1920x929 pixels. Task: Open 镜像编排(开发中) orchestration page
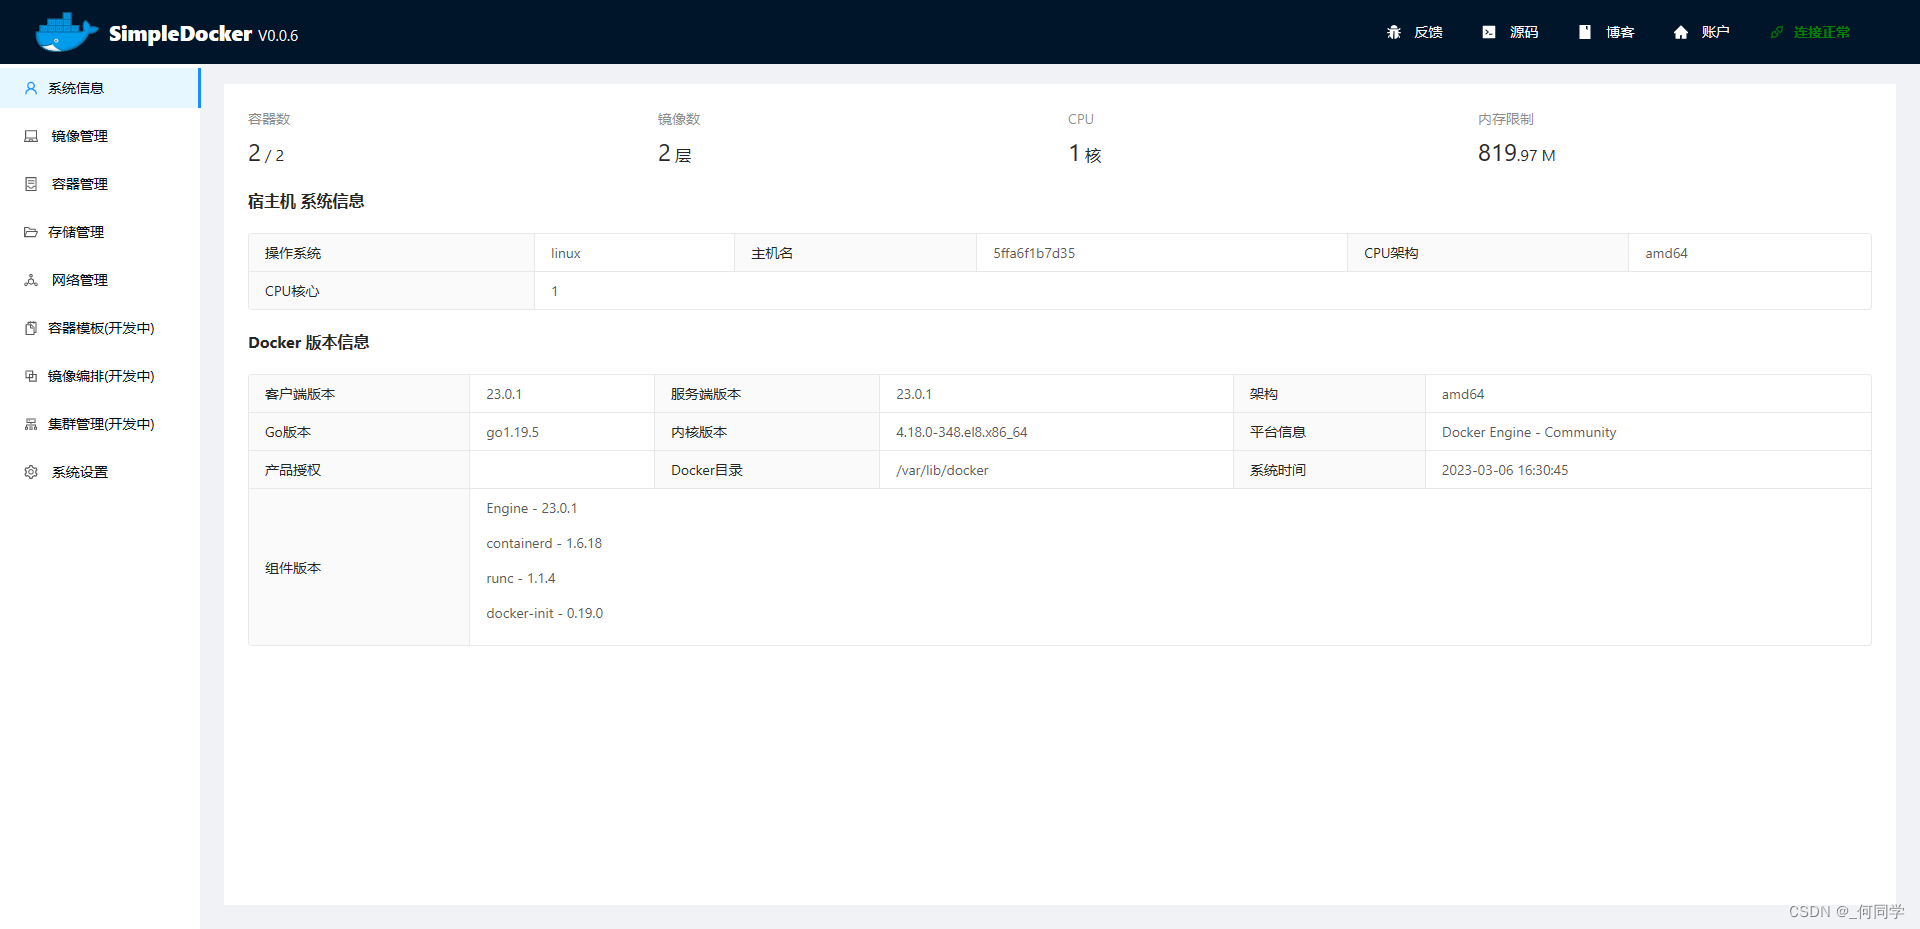pos(101,376)
